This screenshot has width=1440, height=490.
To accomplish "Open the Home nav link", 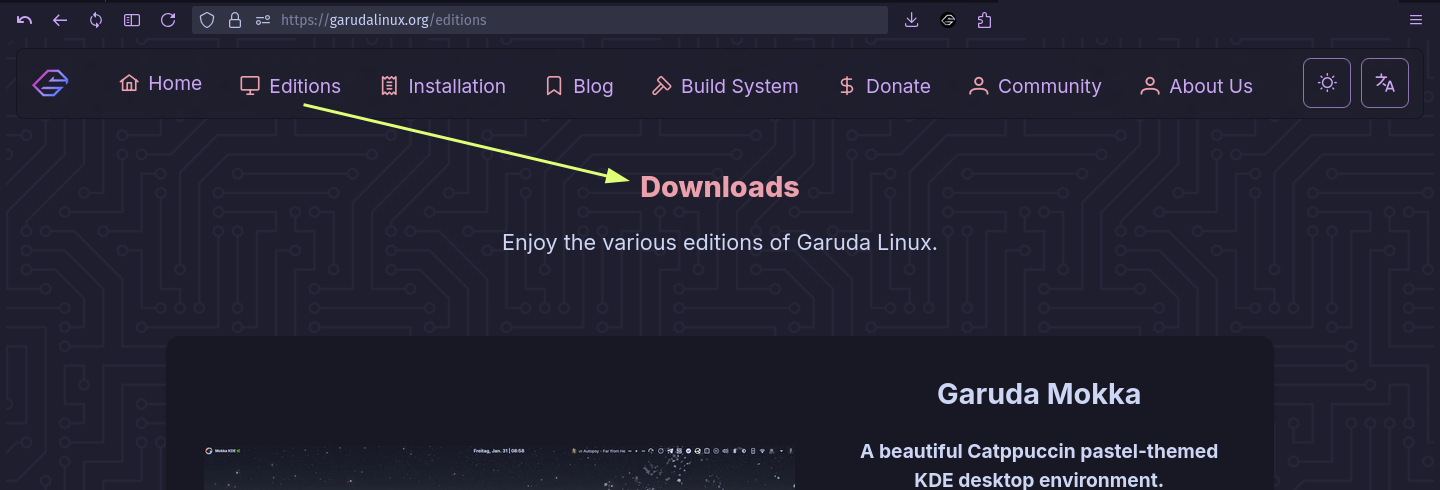I will click(x=161, y=84).
